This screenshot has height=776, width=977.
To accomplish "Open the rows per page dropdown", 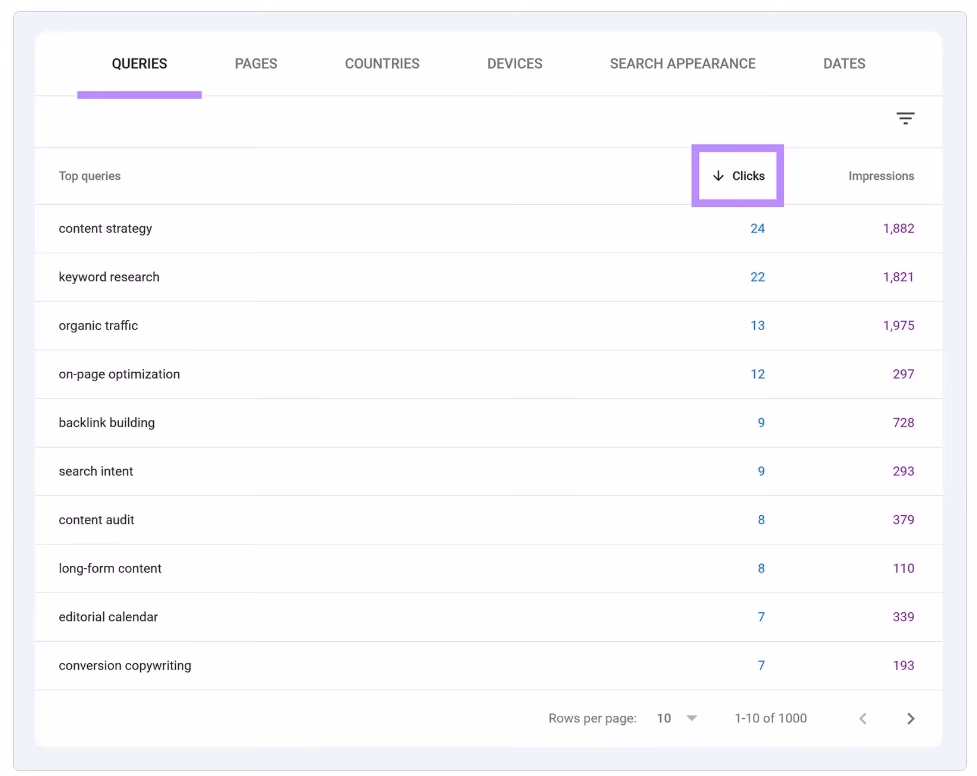I will tap(677, 719).
